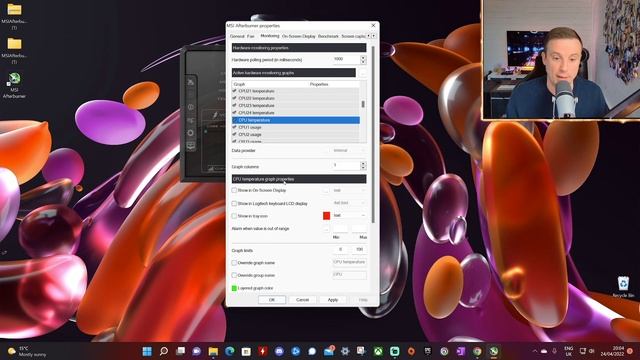Screen dimensions: 640x360
Task: Open Task View on taskbar
Action: pyautogui.click(x=180, y=351)
